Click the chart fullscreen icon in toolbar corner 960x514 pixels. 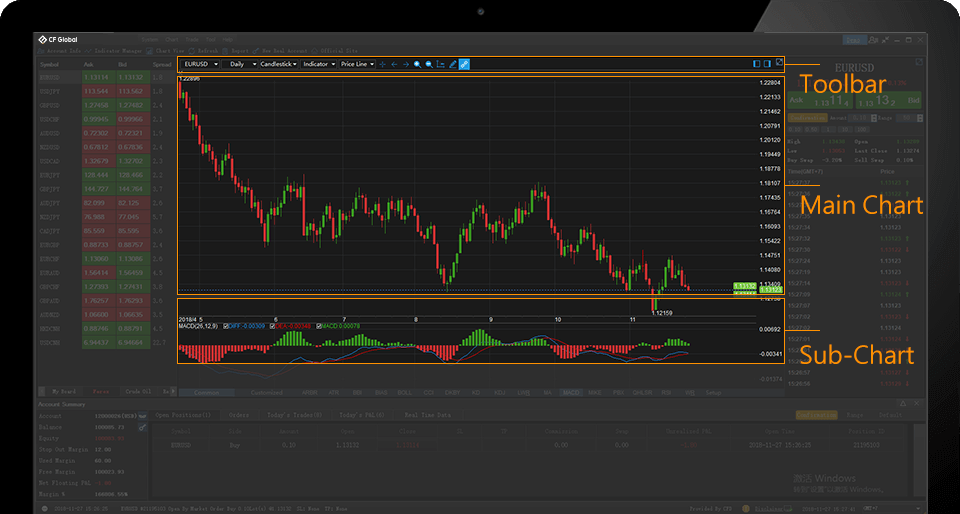click(779, 62)
